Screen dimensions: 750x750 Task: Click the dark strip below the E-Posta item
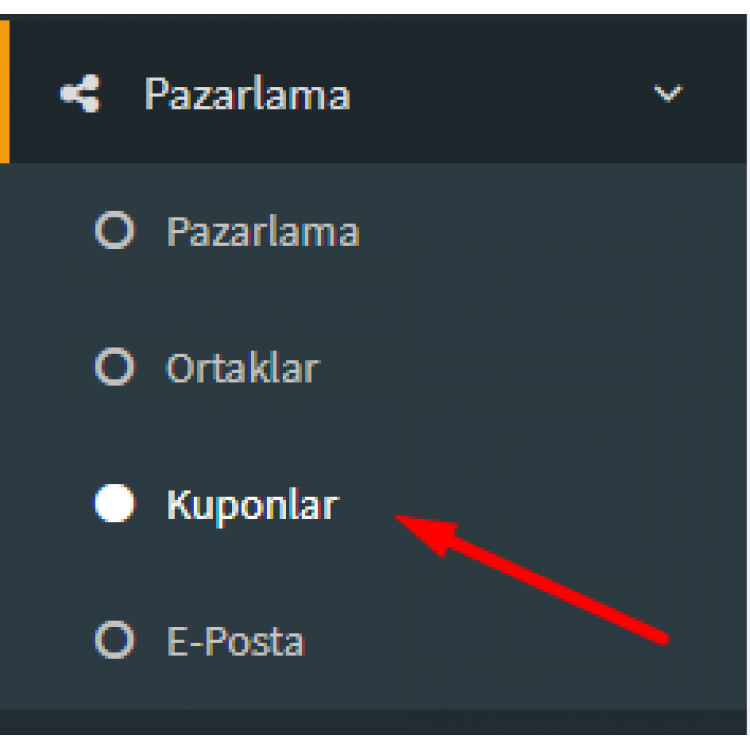tap(373, 722)
